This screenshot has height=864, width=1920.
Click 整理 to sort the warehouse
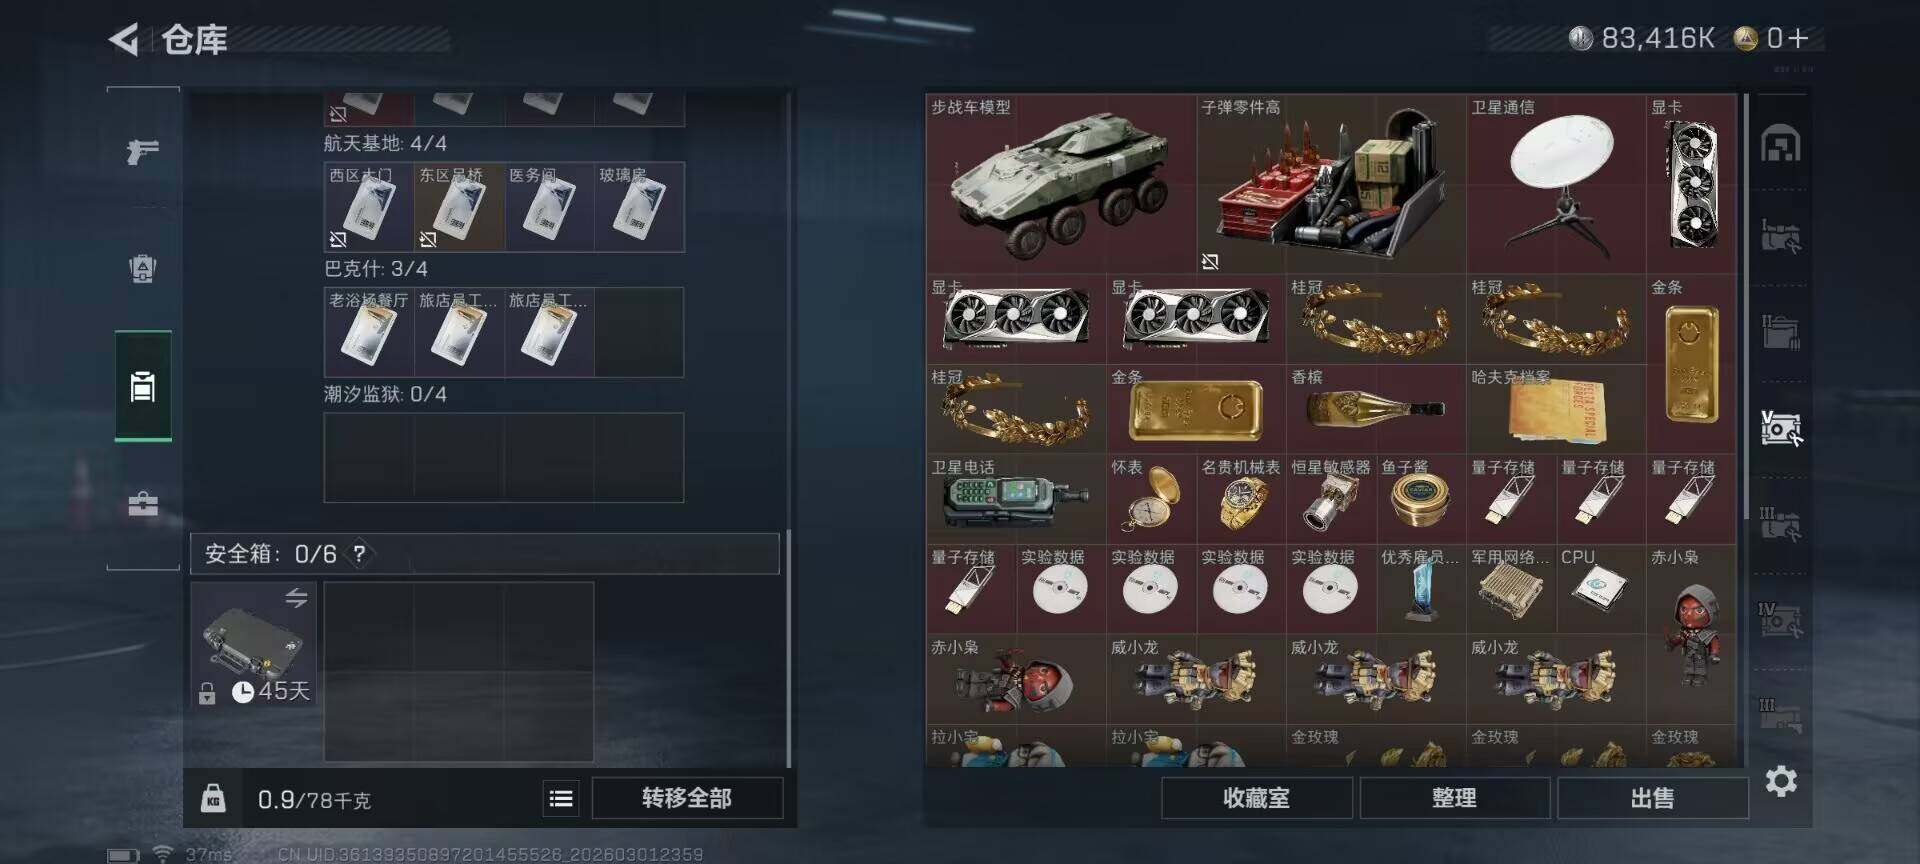(1454, 798)
